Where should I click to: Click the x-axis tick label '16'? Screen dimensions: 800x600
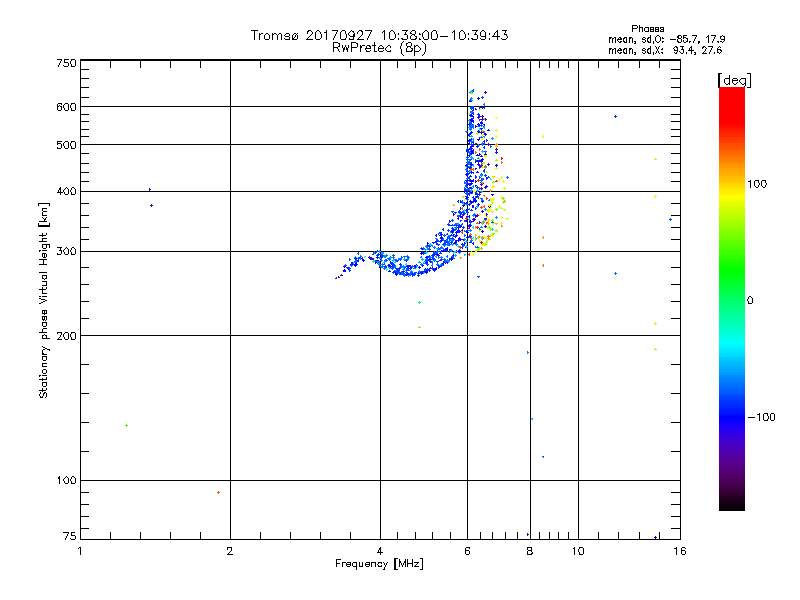pyautogui.click(x=680, y=551)
